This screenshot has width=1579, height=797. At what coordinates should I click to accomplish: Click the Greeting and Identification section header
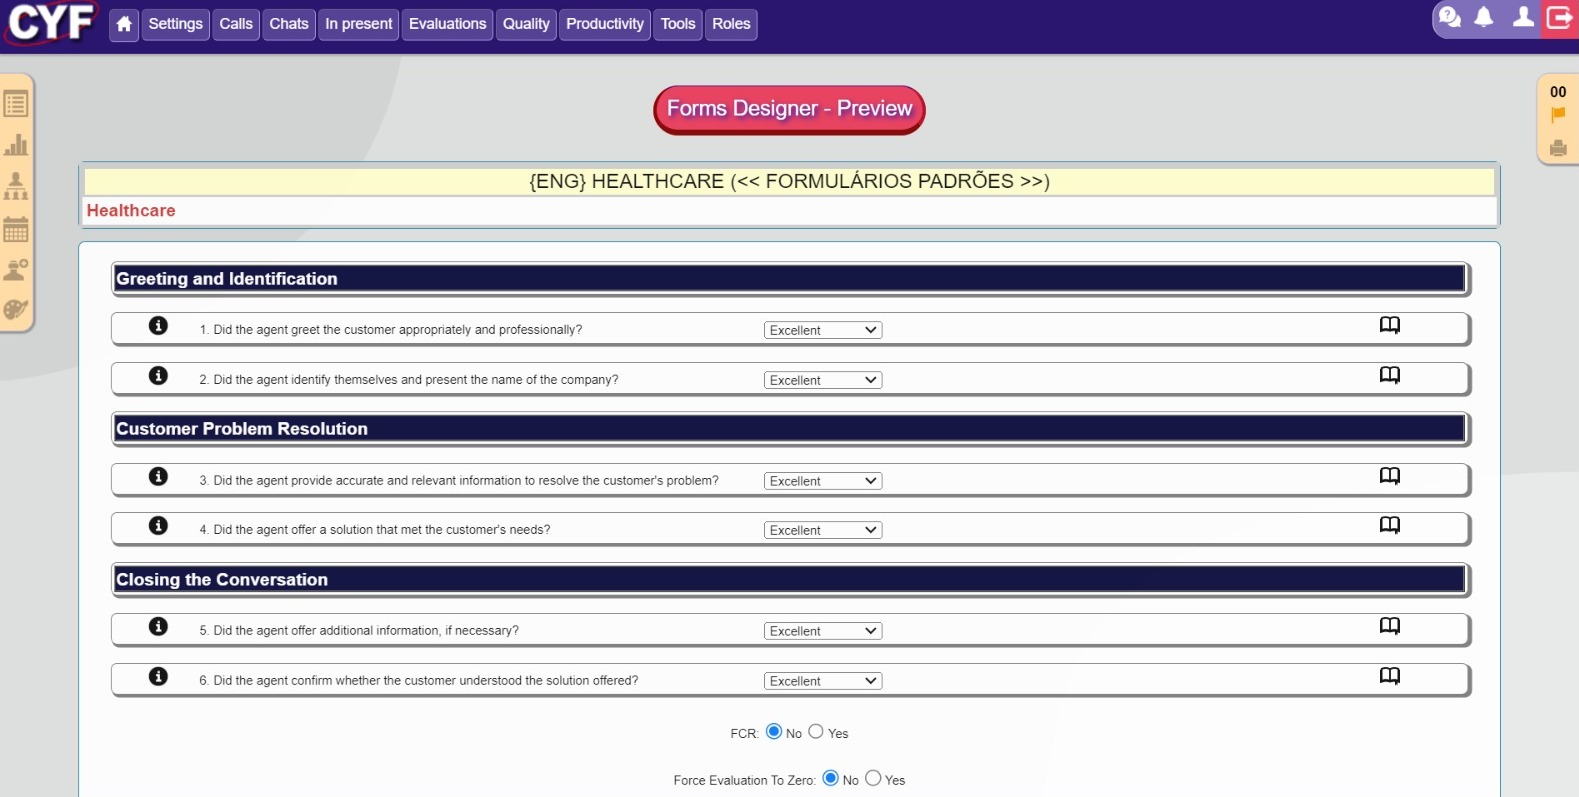tap(789, 279)
